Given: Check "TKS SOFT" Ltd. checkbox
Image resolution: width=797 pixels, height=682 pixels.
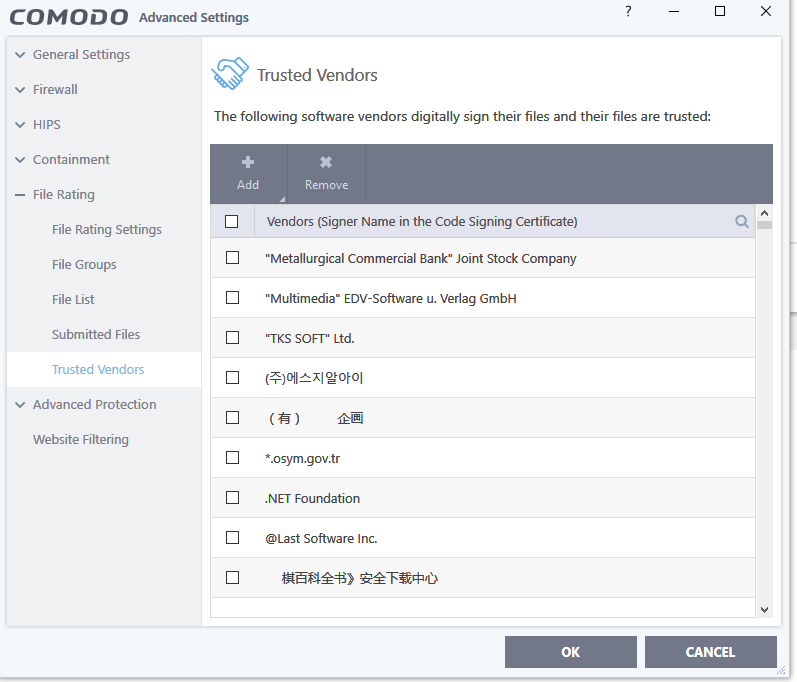Looking at the screenshot, I should [x=232, y=337].
